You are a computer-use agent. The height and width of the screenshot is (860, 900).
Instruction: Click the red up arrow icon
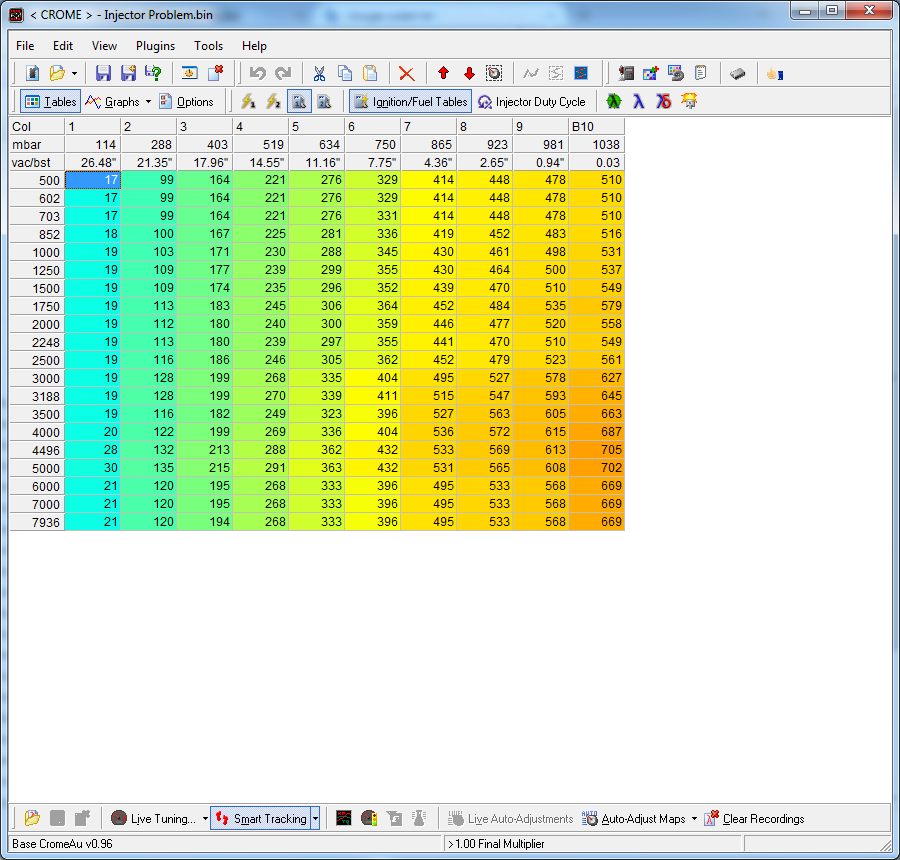pos(443,73)
